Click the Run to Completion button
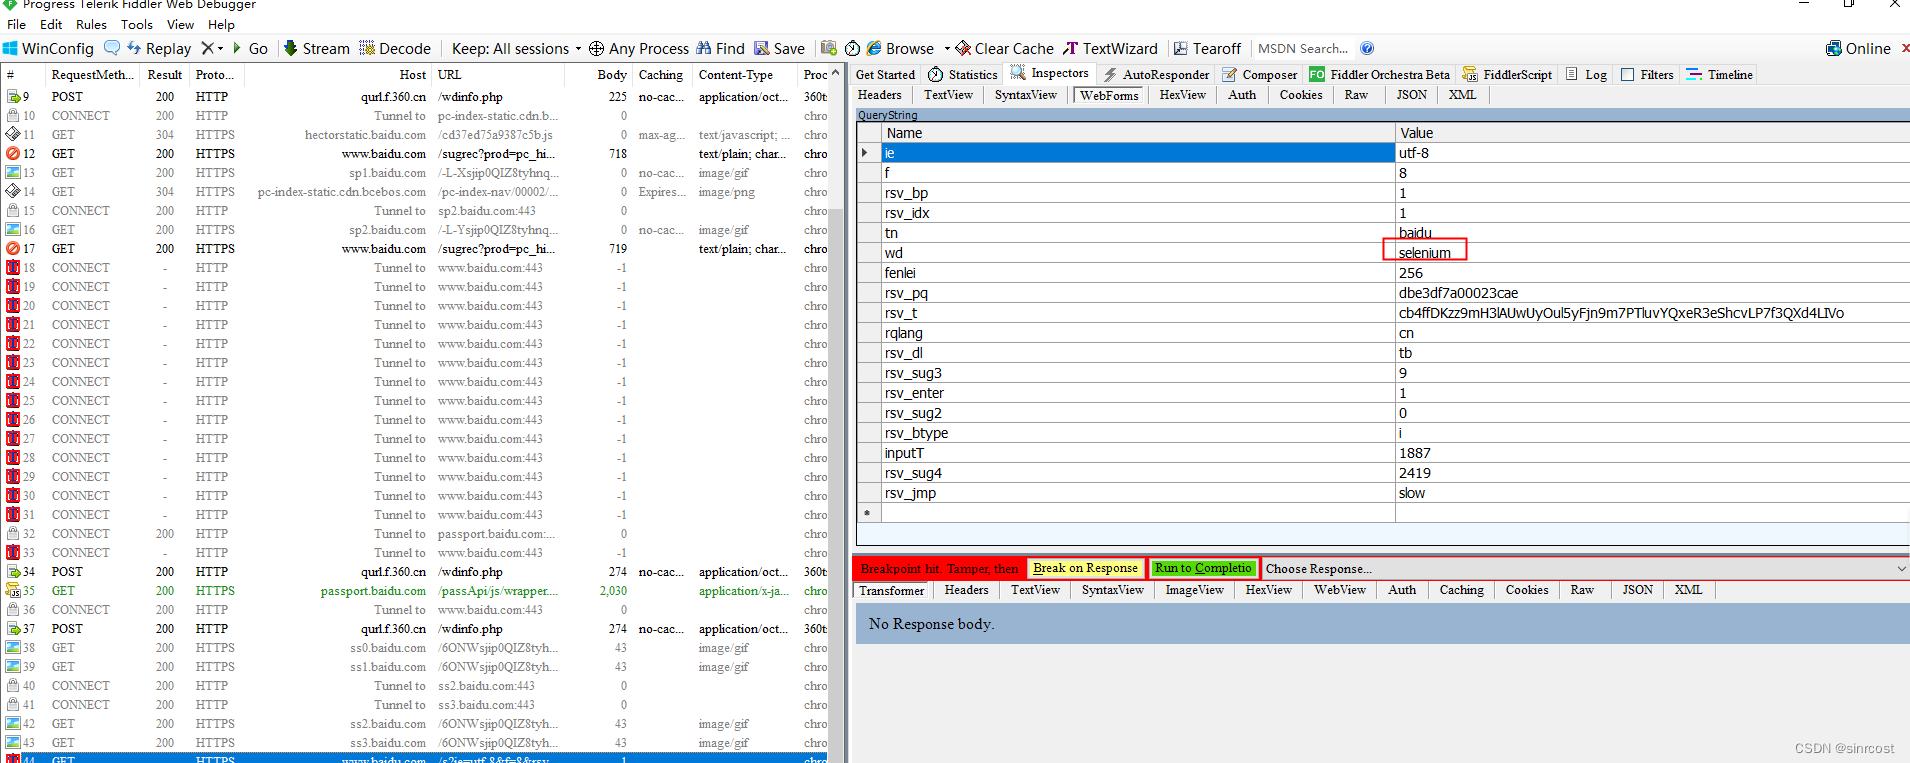The height and width of the screenshot is (763, 1910). (x=1203, y=568)
